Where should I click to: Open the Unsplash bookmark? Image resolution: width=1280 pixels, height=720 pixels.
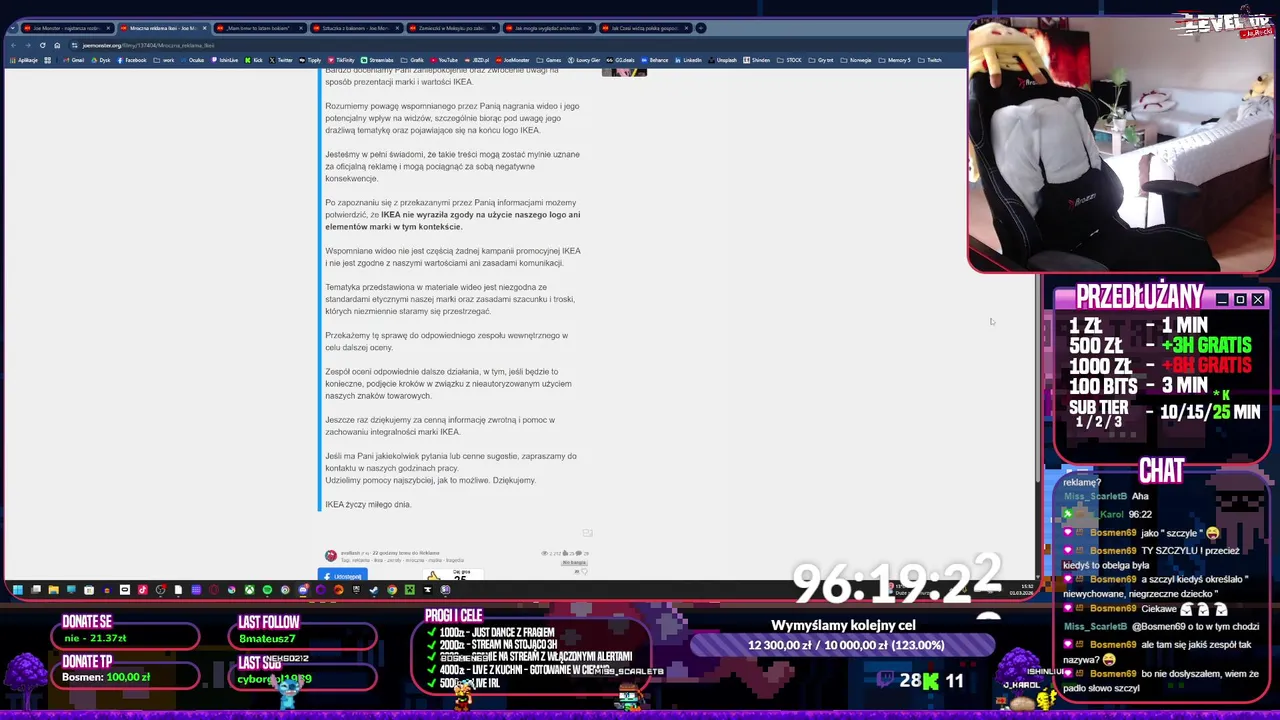coord(723,60)
